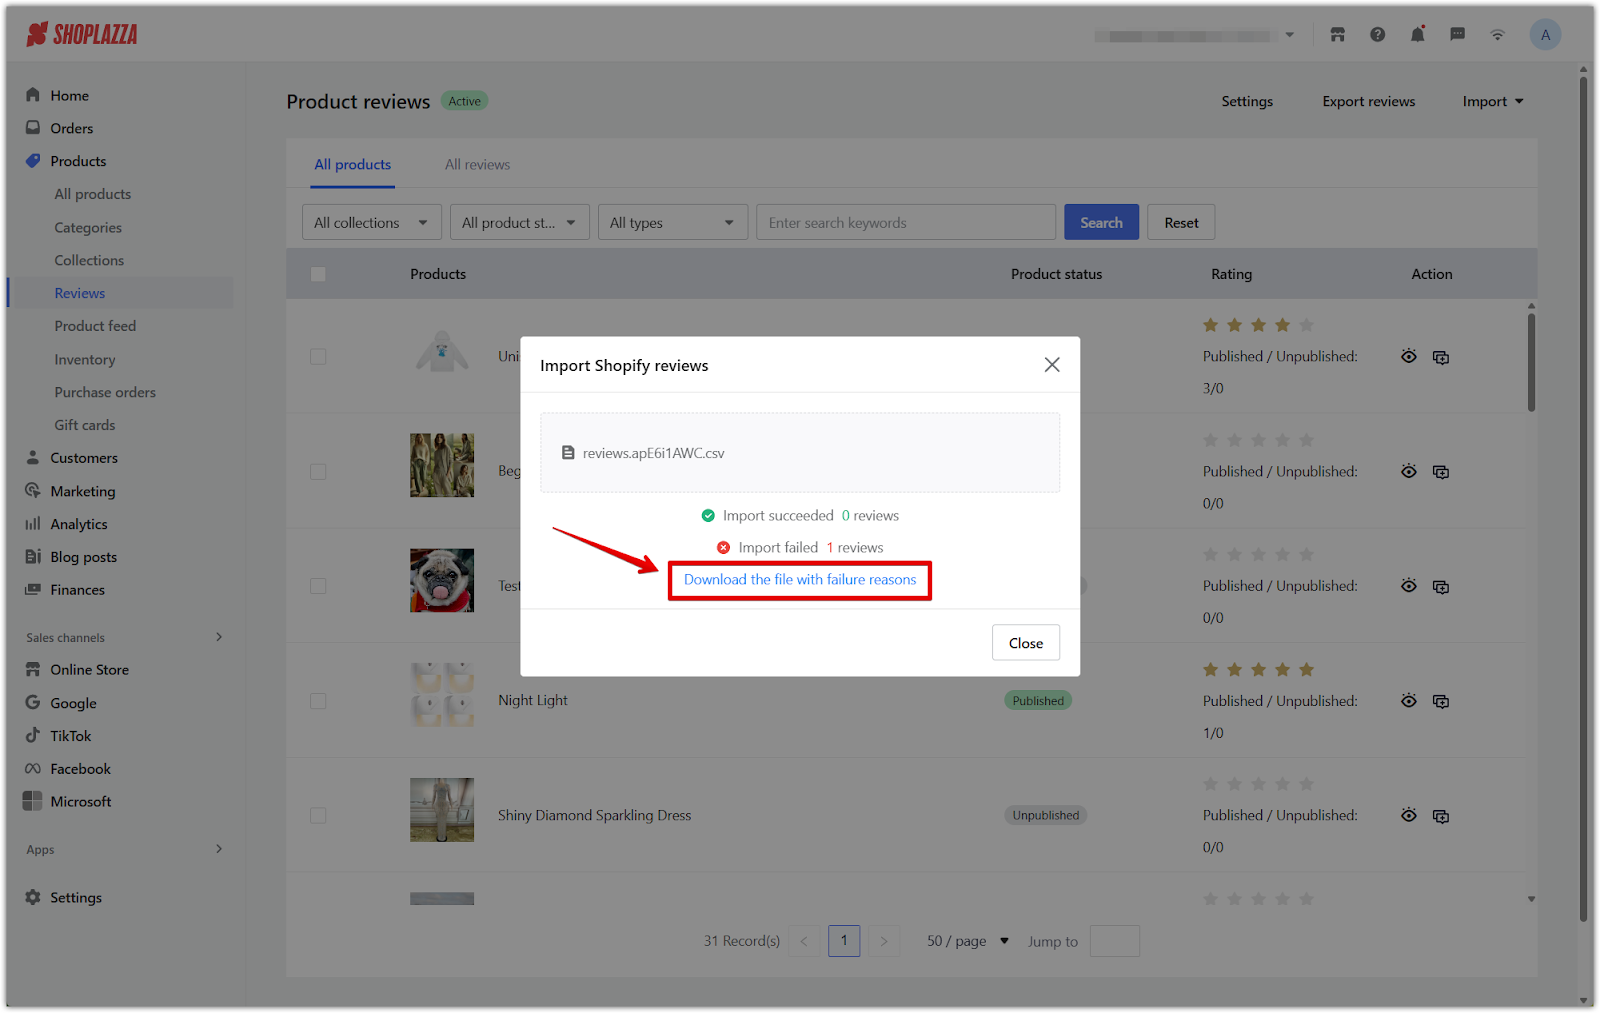Download the file with failure reasons
The height and width of the screenshot is (1013, 1600).
800,580
